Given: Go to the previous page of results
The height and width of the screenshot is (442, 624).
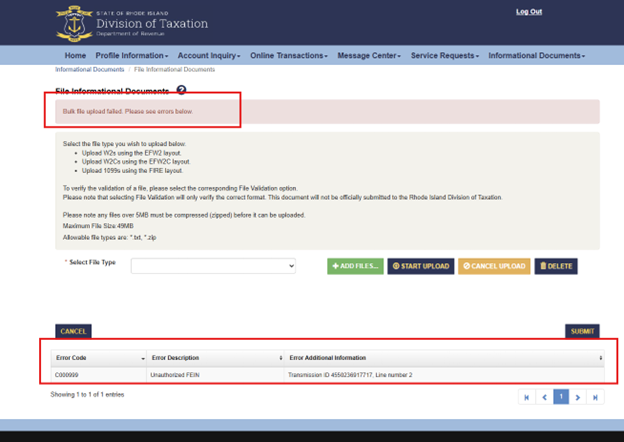Looking at the screenshot, I should (544, 397).
